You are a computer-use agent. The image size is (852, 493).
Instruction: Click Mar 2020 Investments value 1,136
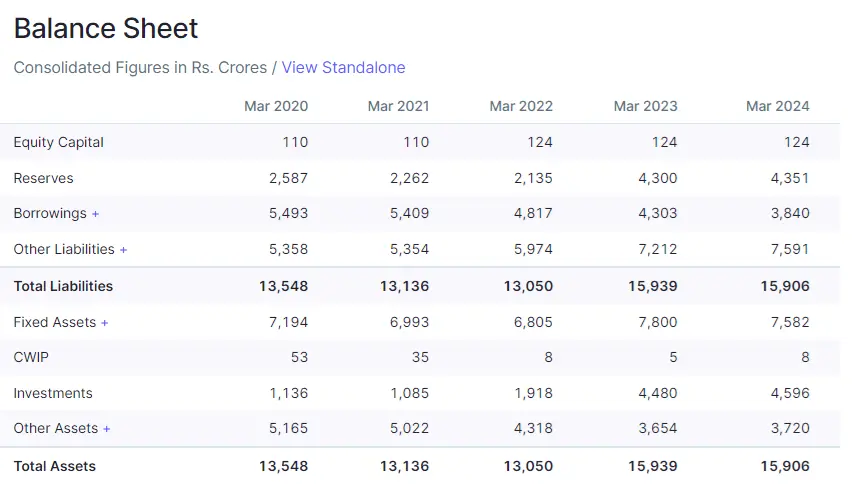[x=288, y=393]
